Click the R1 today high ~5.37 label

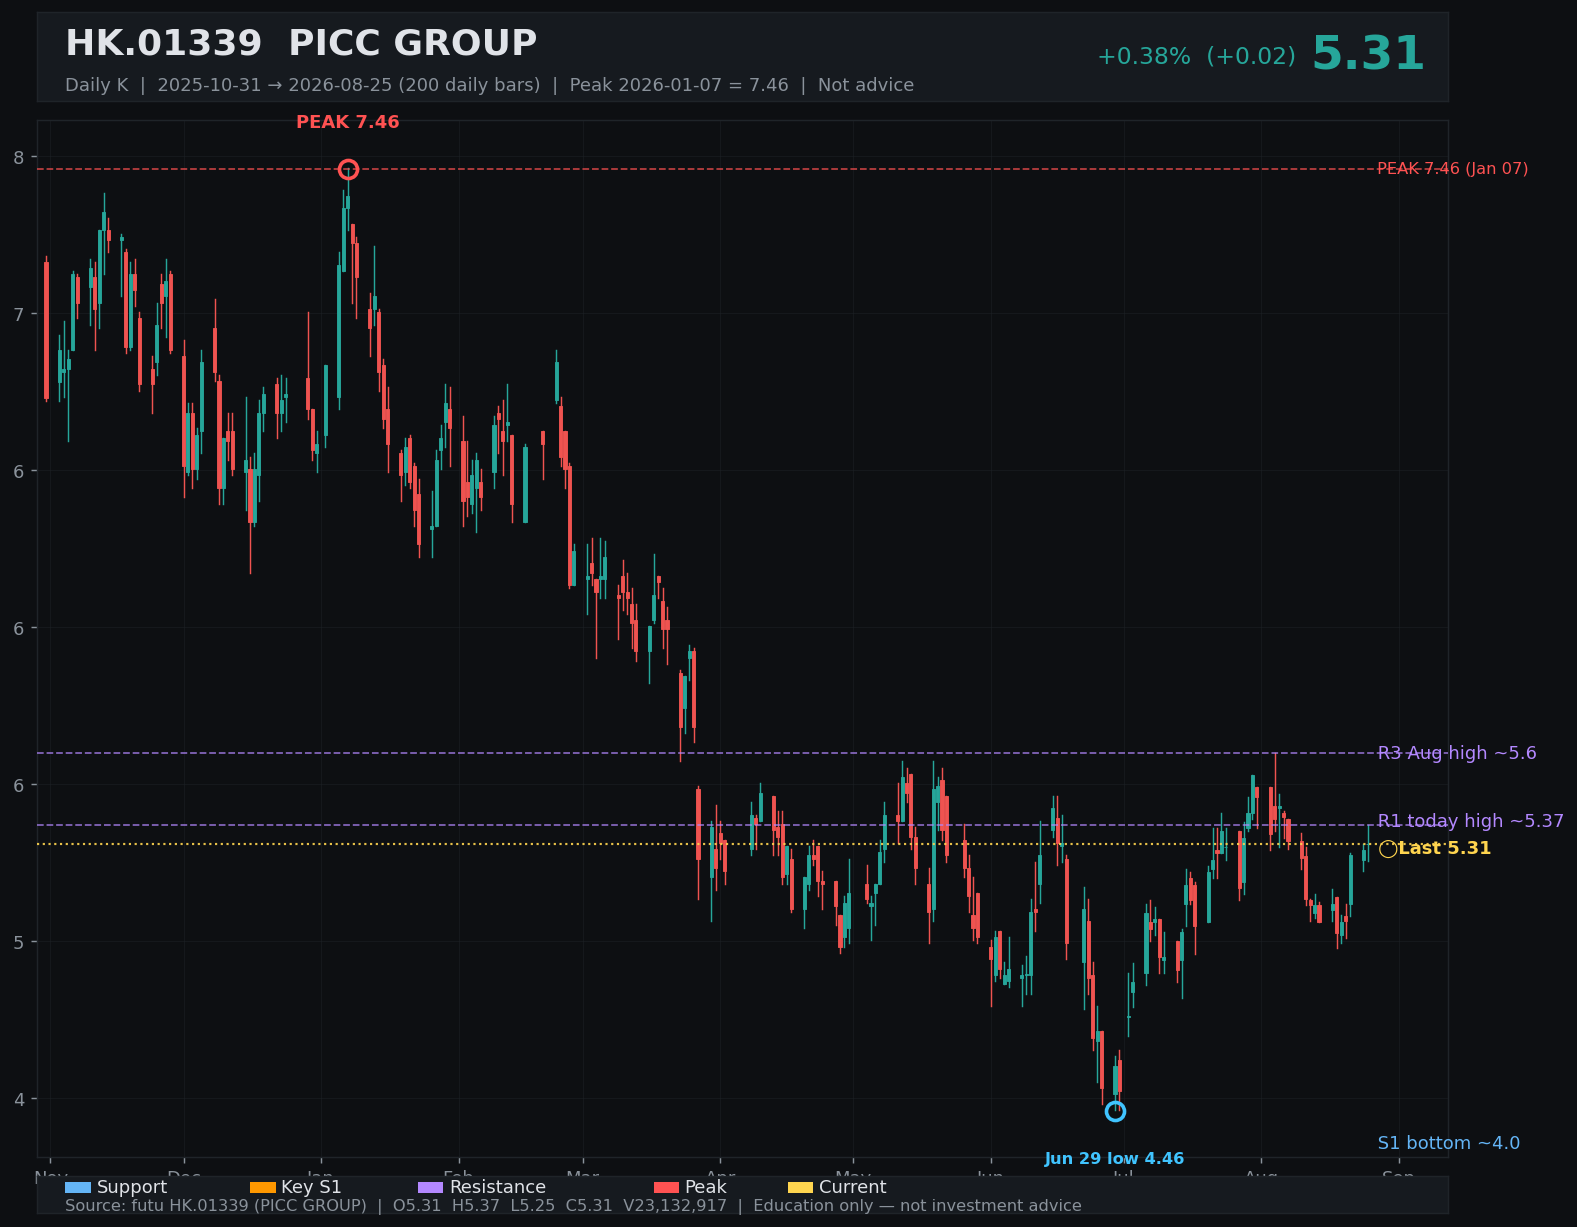point(1470,821)
